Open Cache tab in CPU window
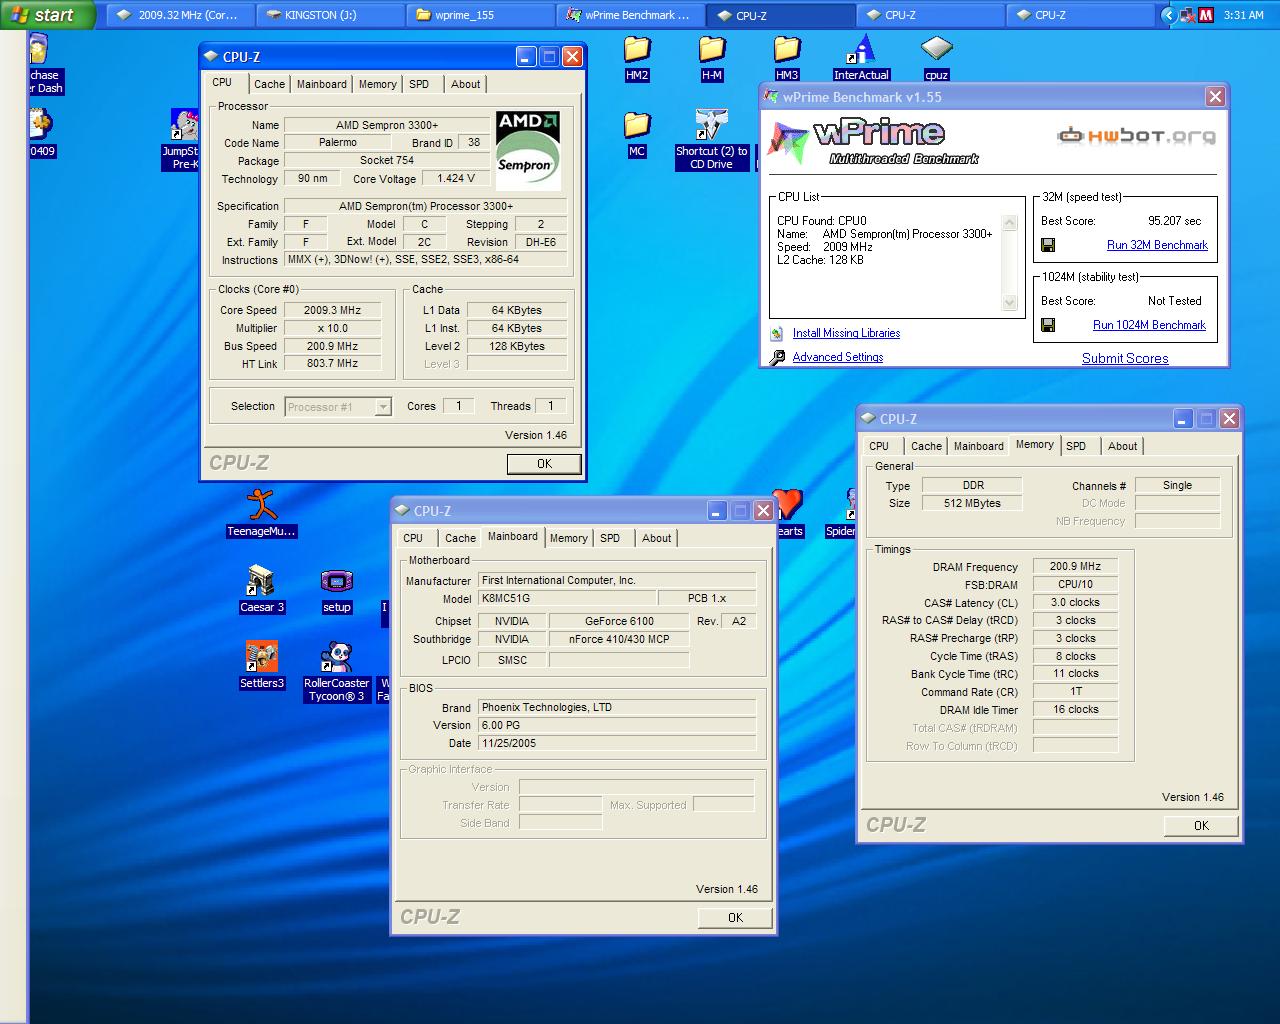The image size is (1280, 1024). coord(269,84)
